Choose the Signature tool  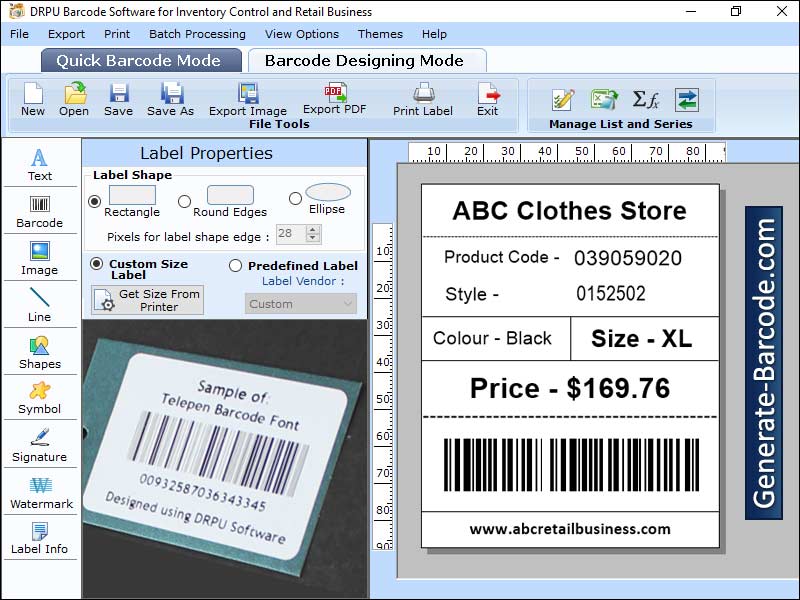[x=40, y=445]
